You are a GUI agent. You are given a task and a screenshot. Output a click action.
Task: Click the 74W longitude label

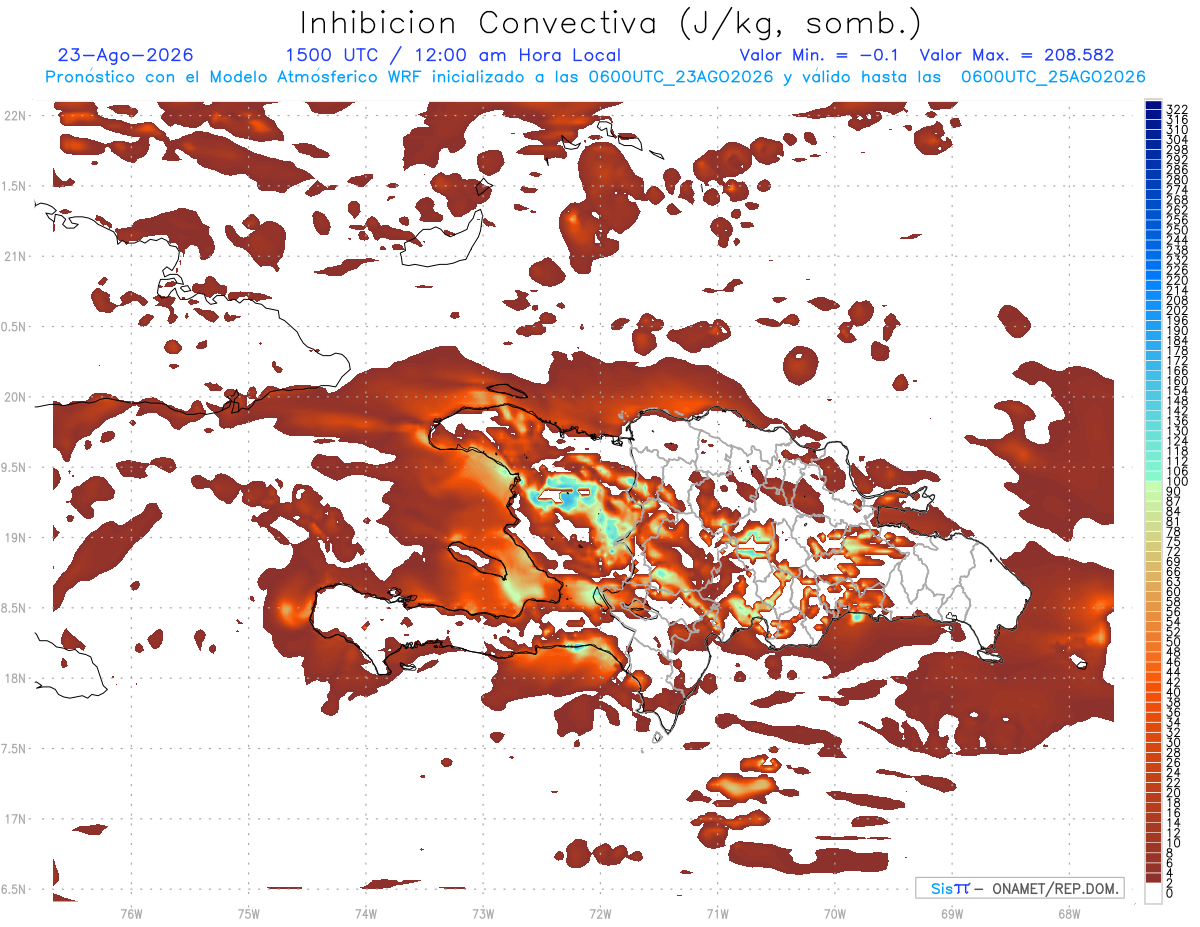click(x=366, y=913)
